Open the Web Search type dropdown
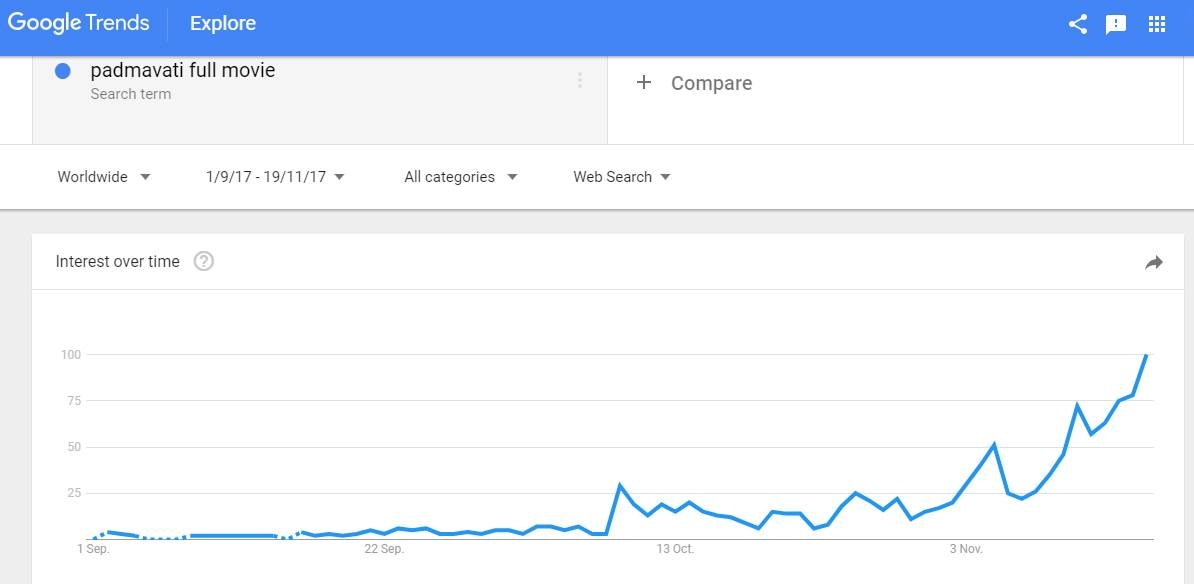The image size is (1194, 584). pos(621,177)
